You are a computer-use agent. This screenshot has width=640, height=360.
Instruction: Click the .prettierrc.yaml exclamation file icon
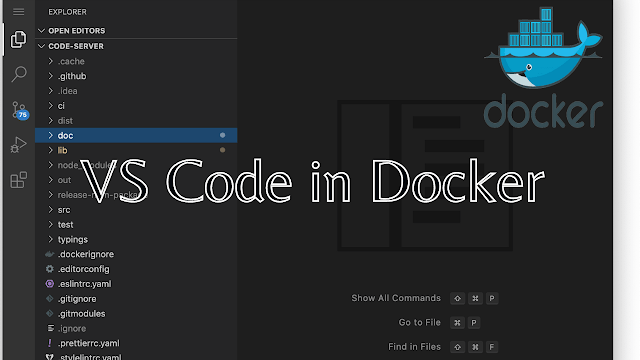point(49,343)
